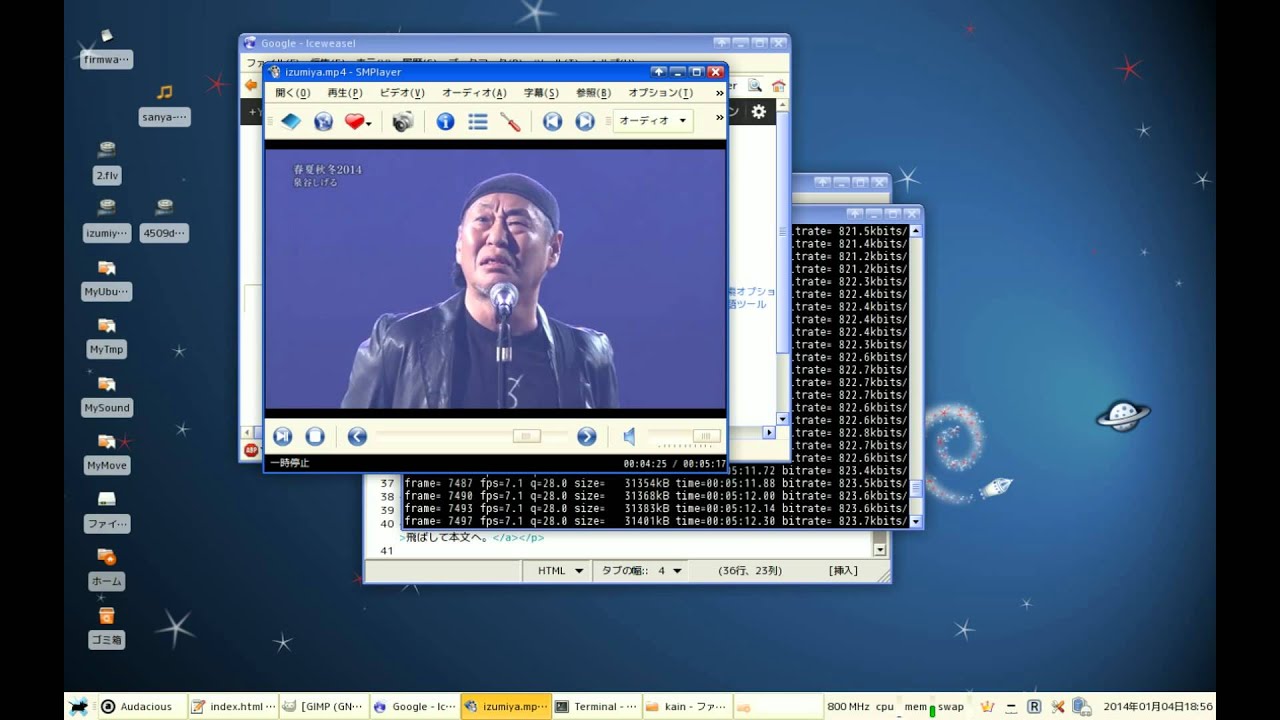Click the SMPlayer volume slider handle
The height and width of the screenshot is (720, 1280).
tap(706, 436)
